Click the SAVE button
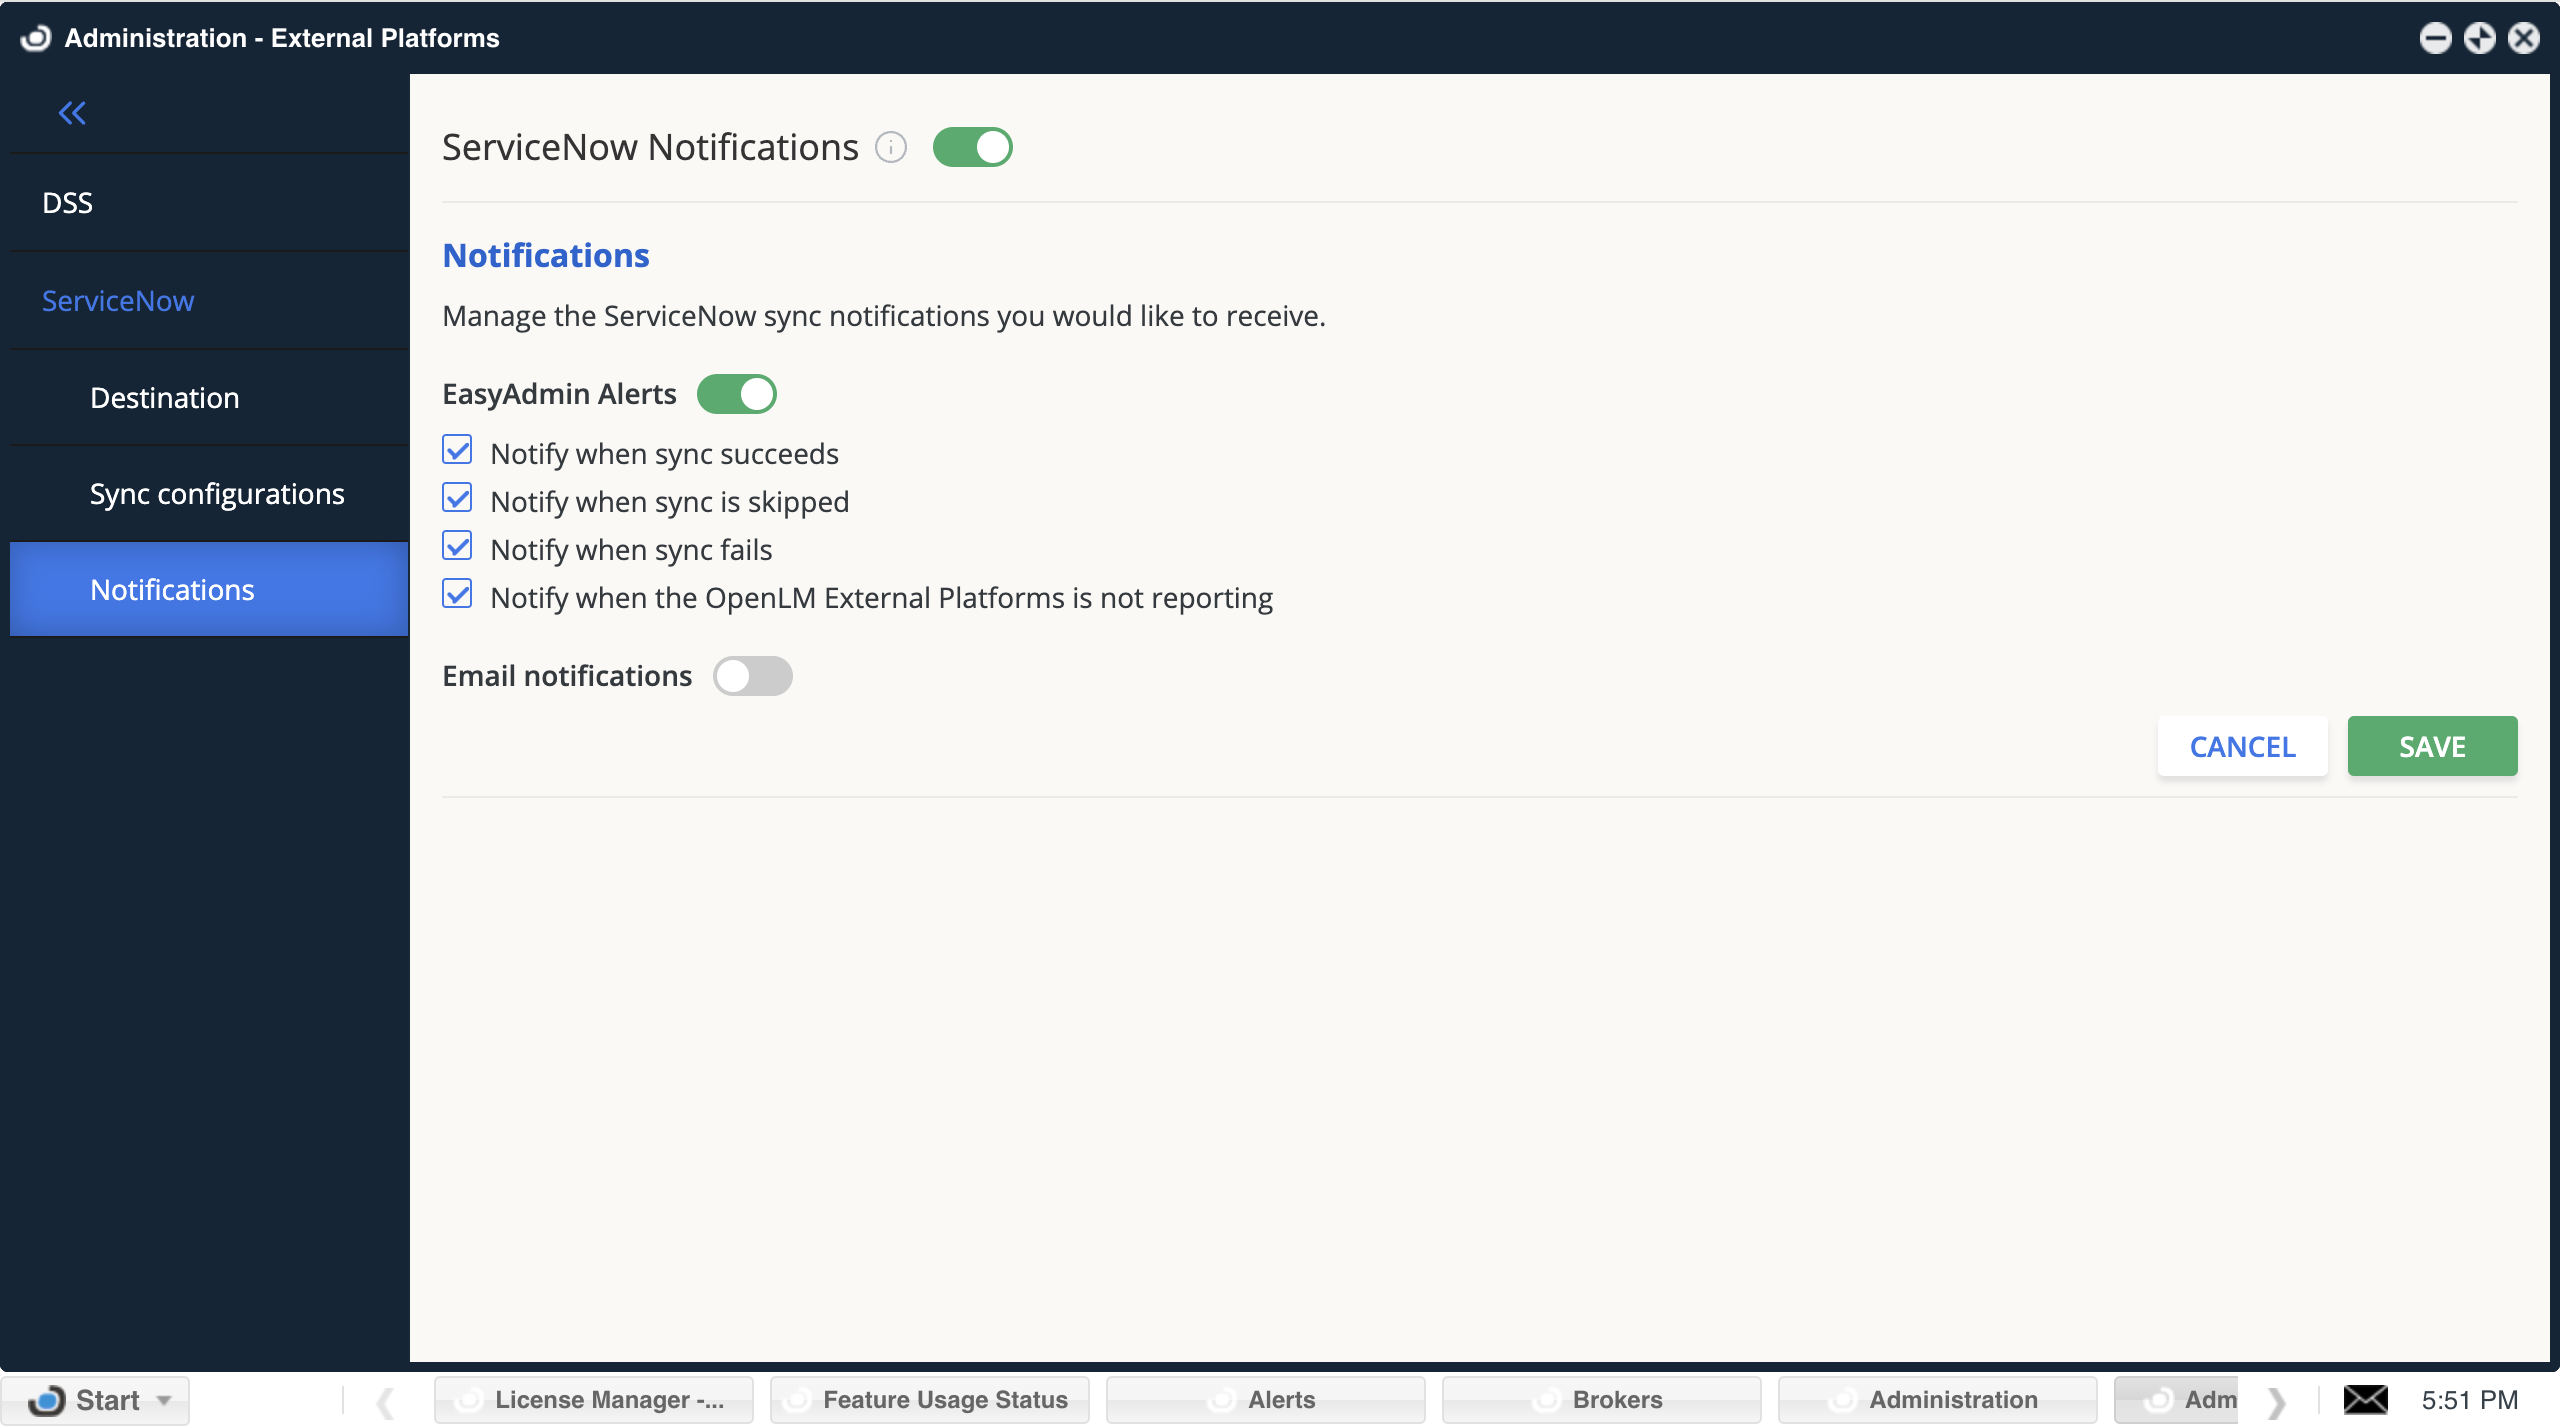Viewport: 2560px width, 1428px height. coord(2431,746)
